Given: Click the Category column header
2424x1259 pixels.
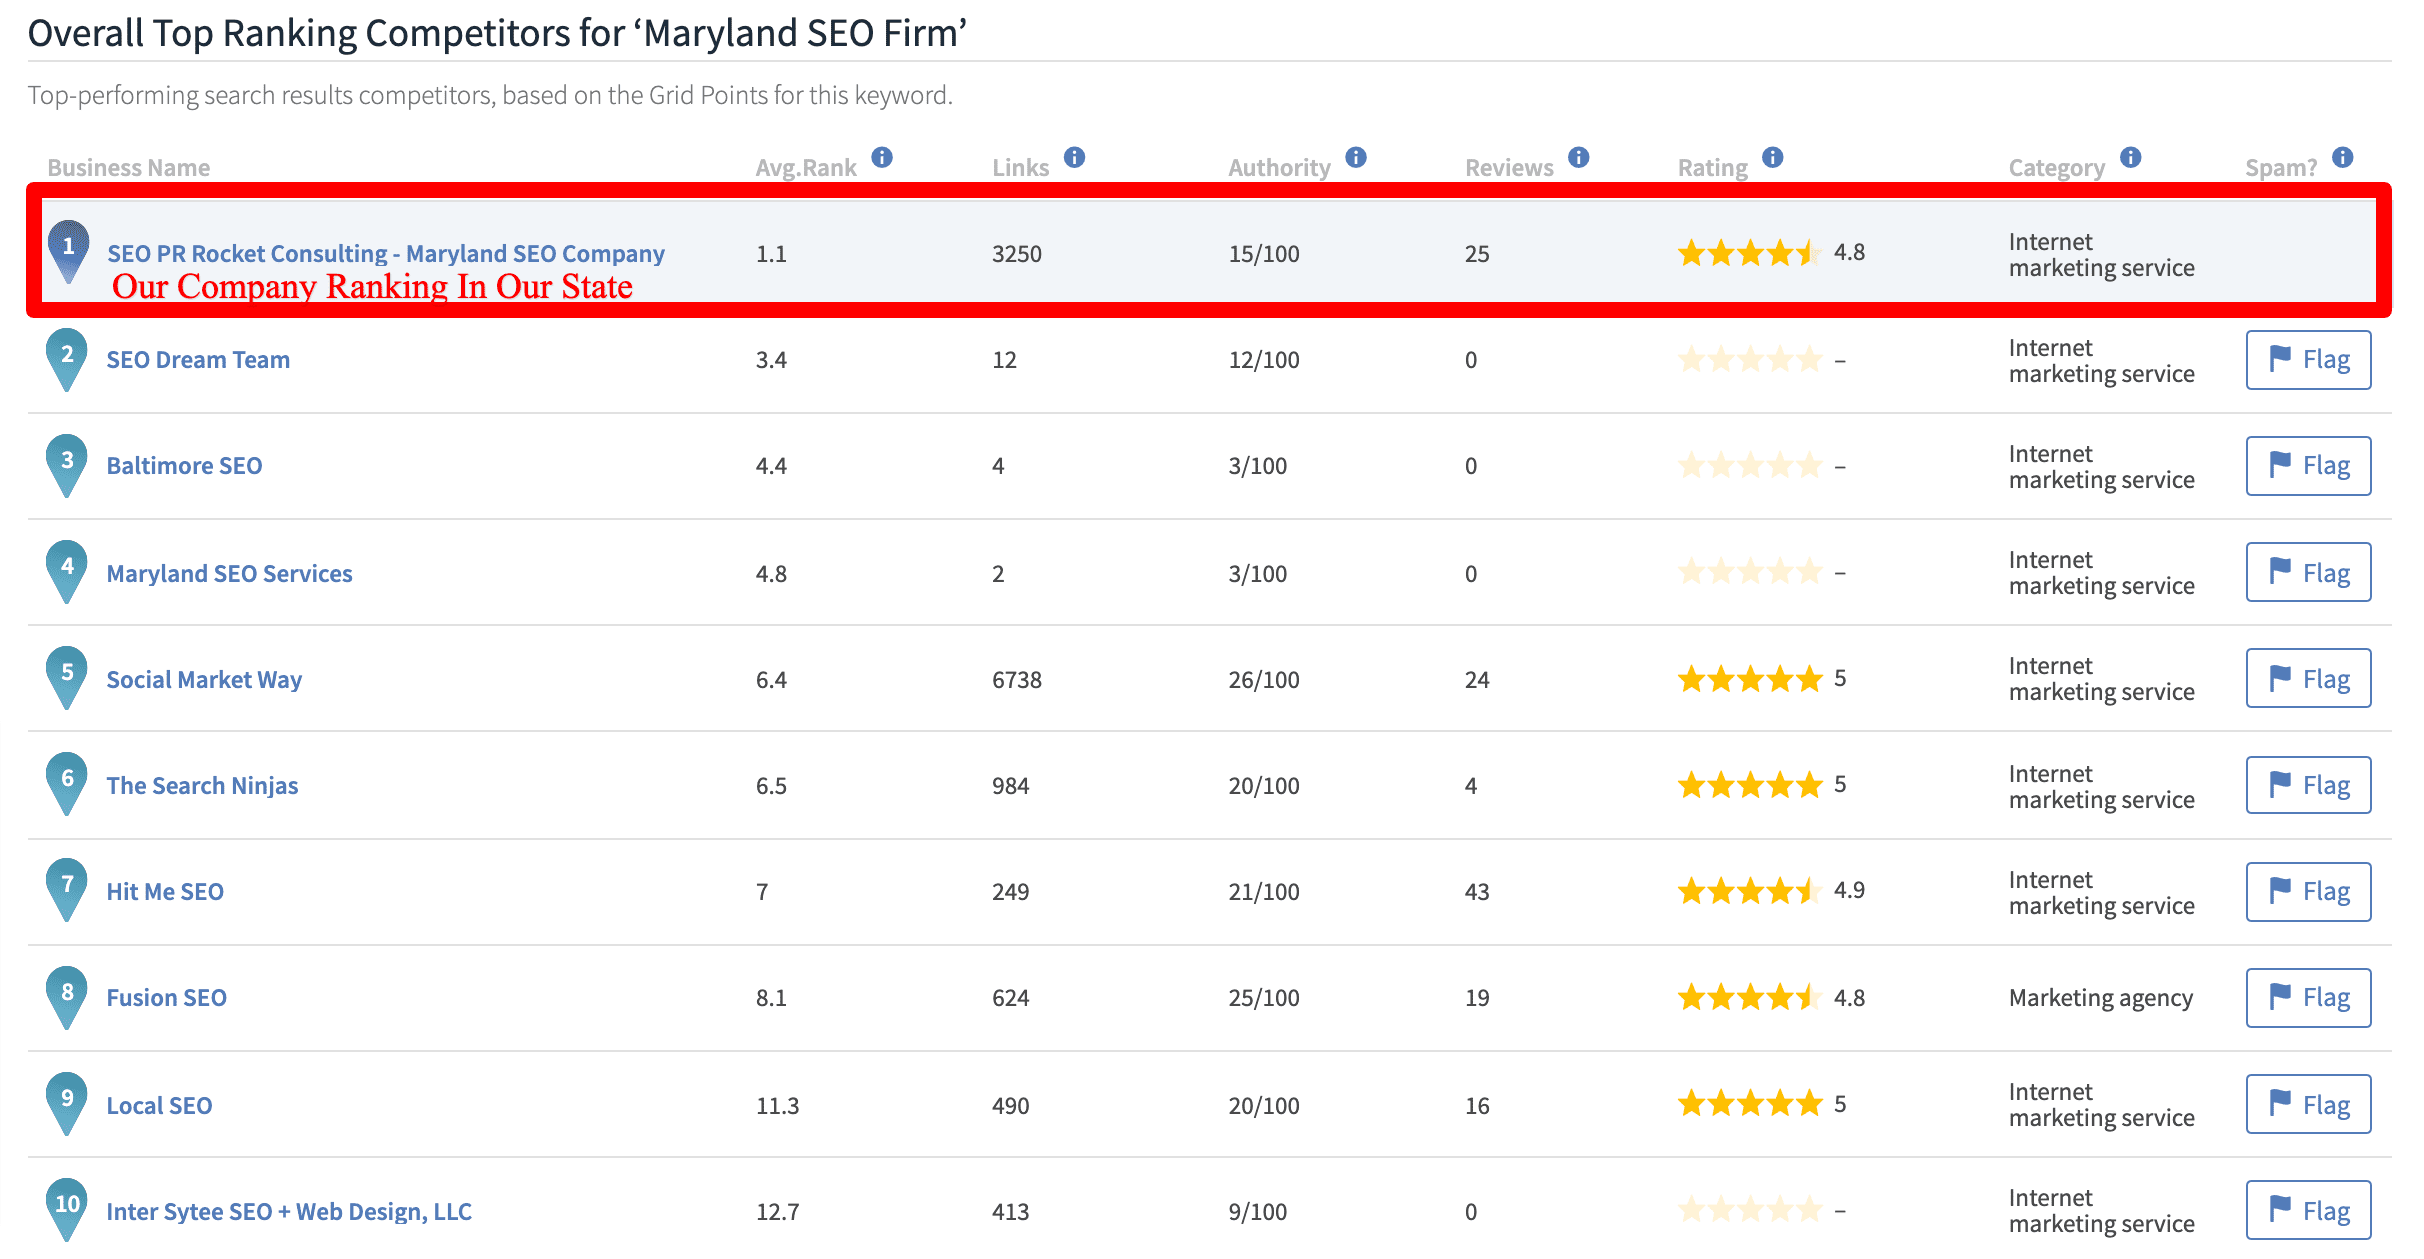Looking at the screenshot, I should click(2057, 168).
